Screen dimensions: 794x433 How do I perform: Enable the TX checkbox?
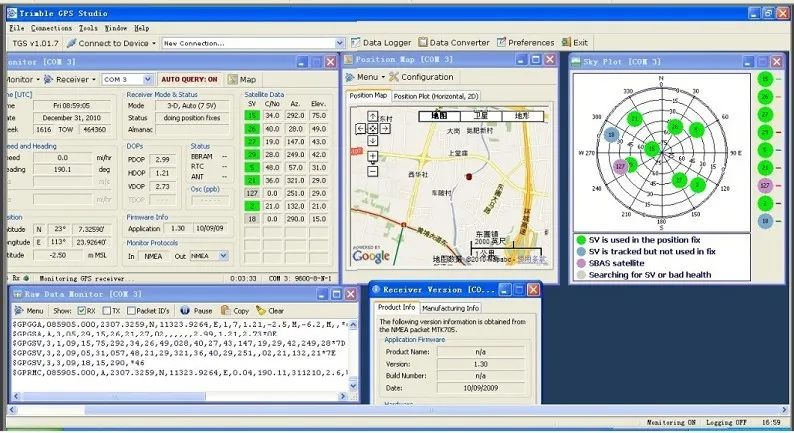[x=108, y=311]
